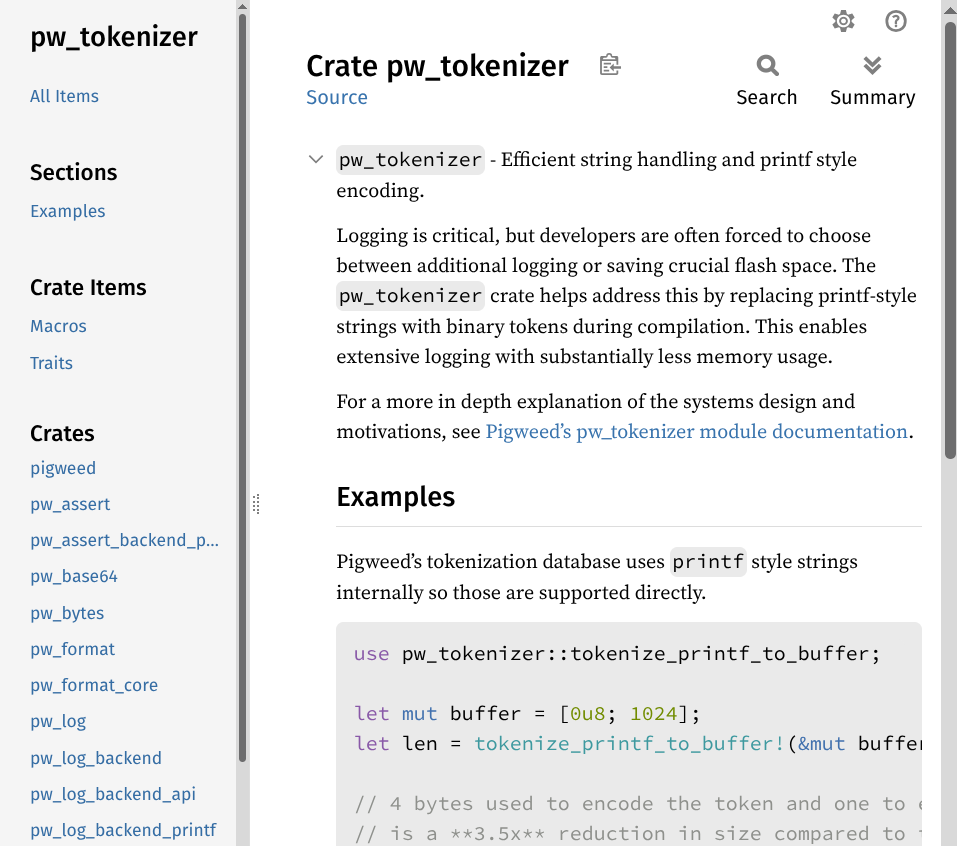Open the Source link
Screen dimensions: 957x846
[x=337, y=98]
